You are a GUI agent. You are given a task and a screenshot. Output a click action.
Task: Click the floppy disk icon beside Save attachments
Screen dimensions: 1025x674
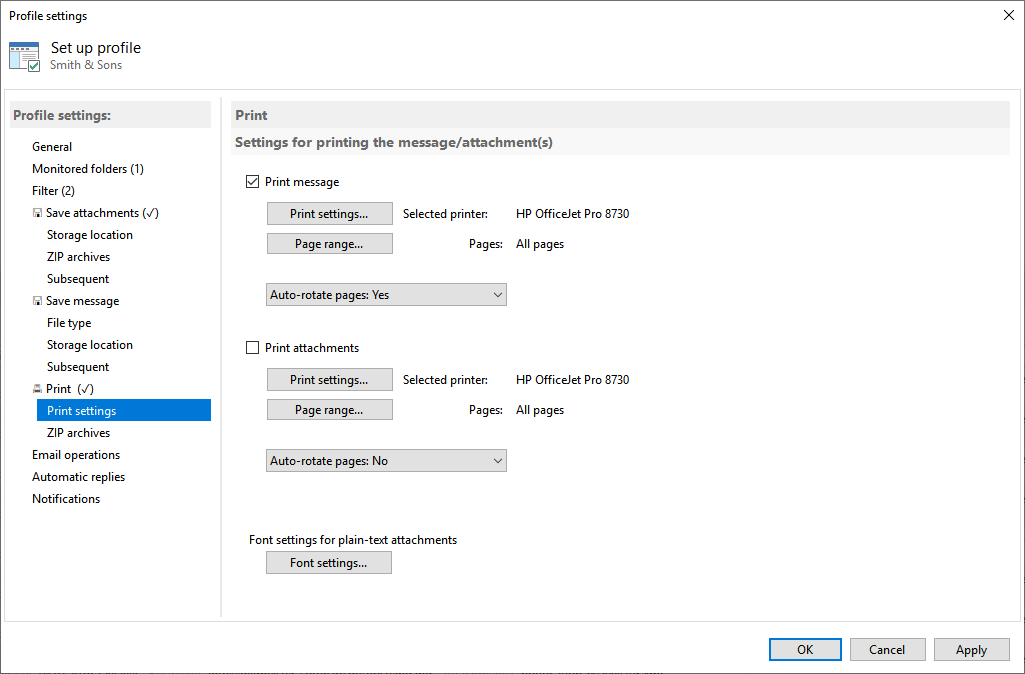(x=36, y=212)
